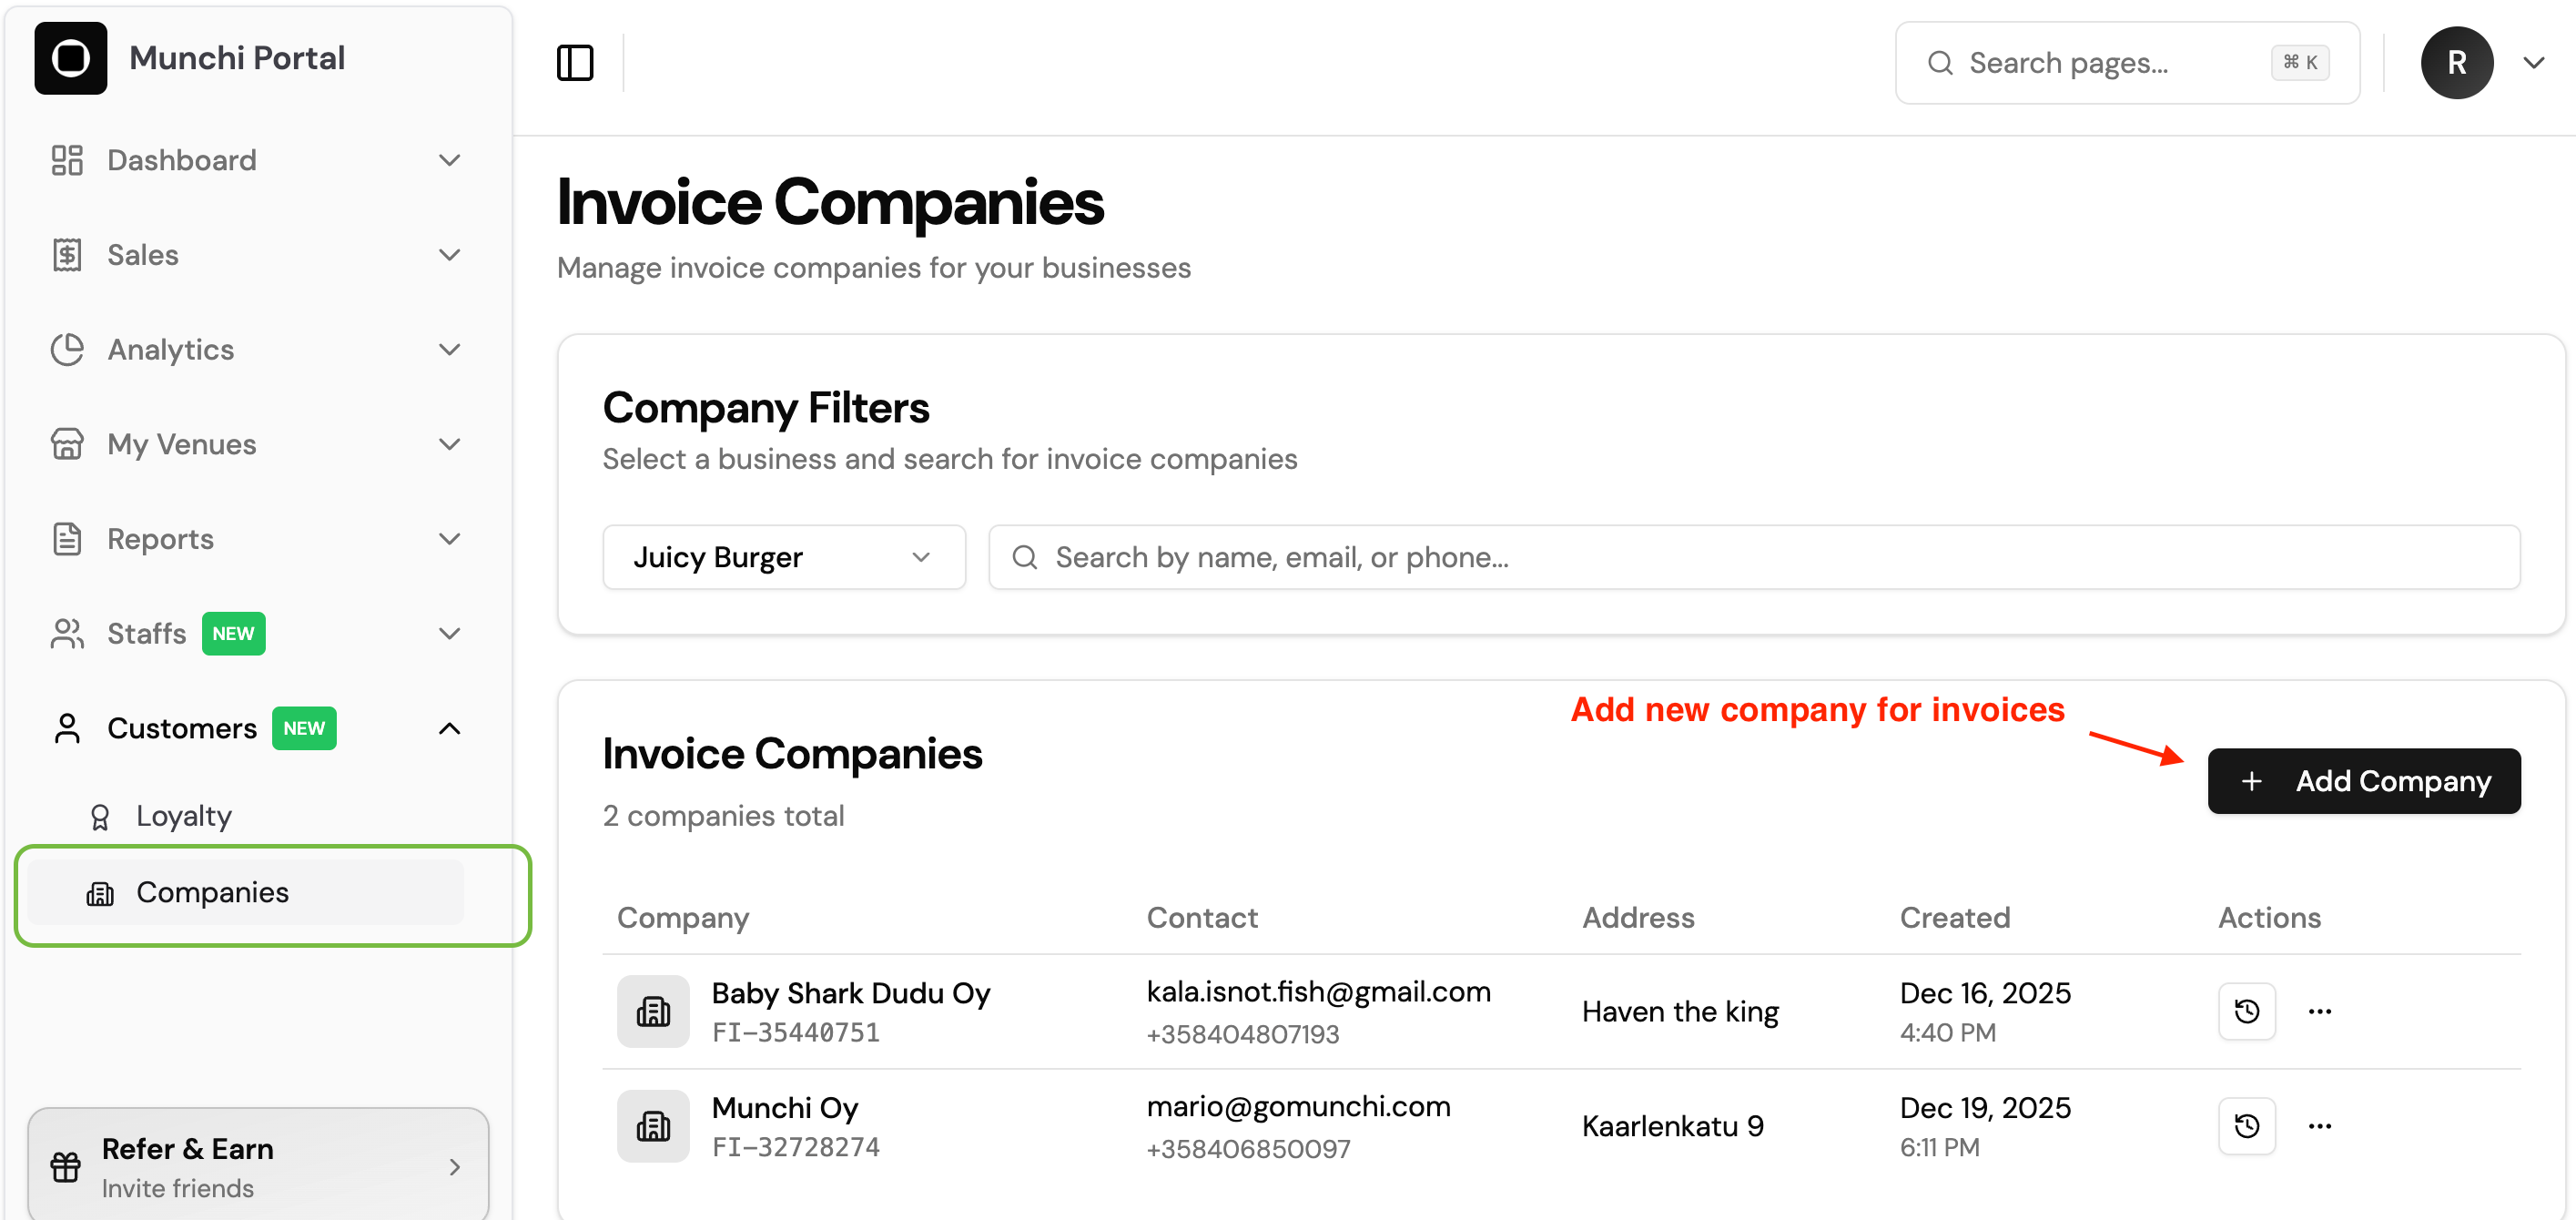Toggle the sidebar panel icon
This screenshot has height=1220, width=2576.
575,63
